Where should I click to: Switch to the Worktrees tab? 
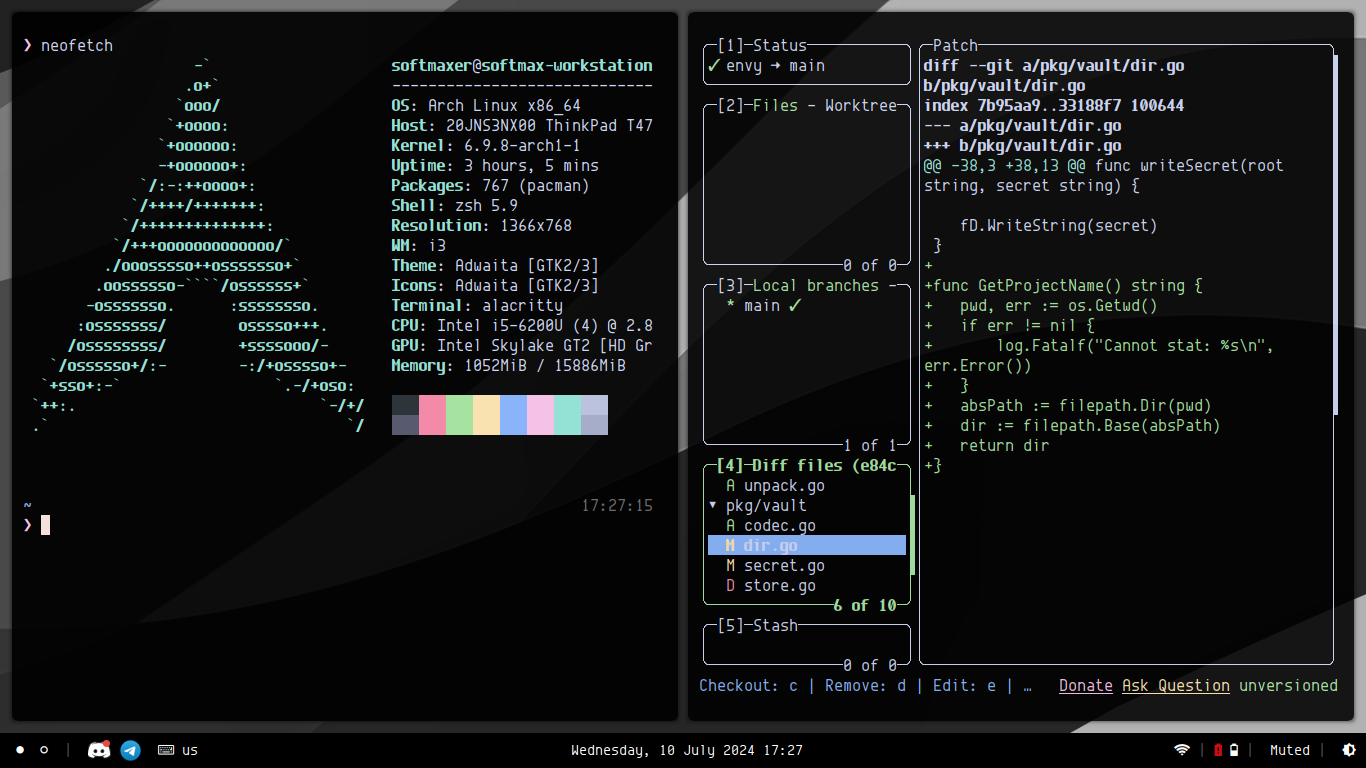click(861, 106)
